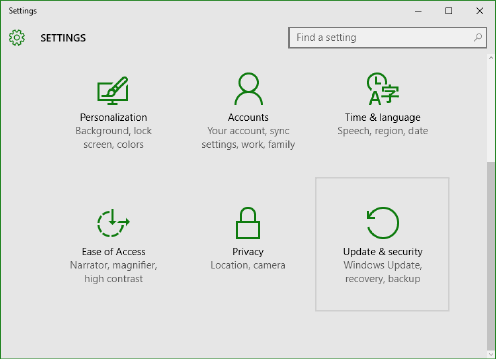Click the magnifier search icon in the search box
The width and height of the screenshot is (496, 360).
coord(478,37)
